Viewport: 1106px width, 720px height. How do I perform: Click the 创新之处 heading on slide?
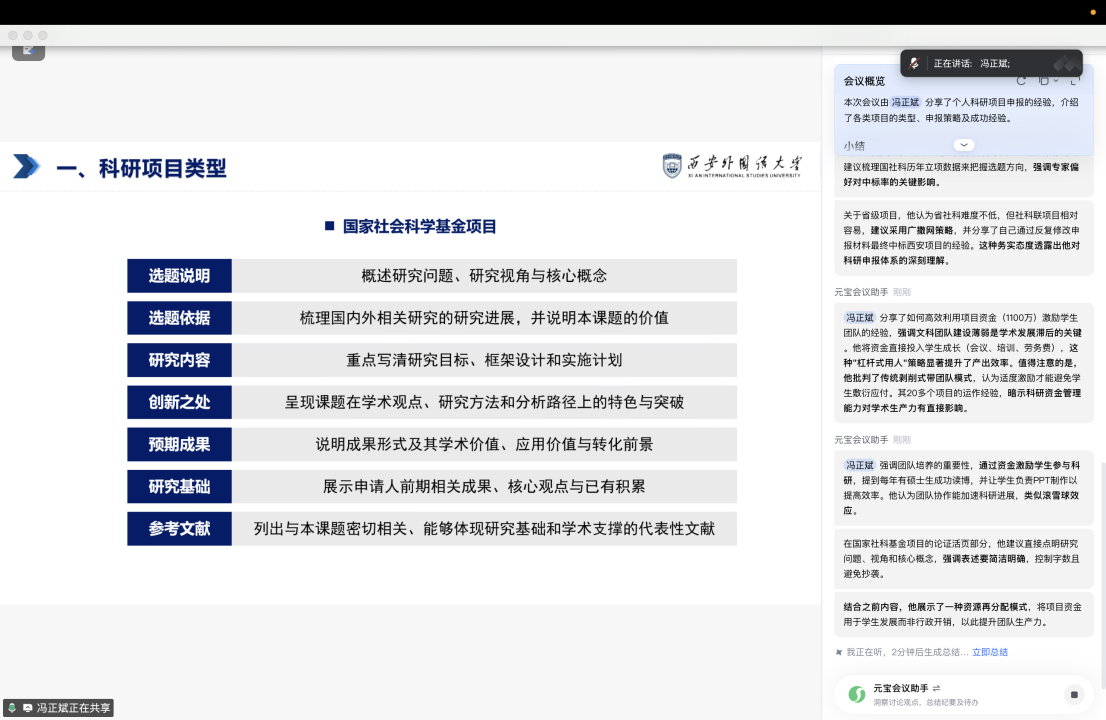pos(179,402)
